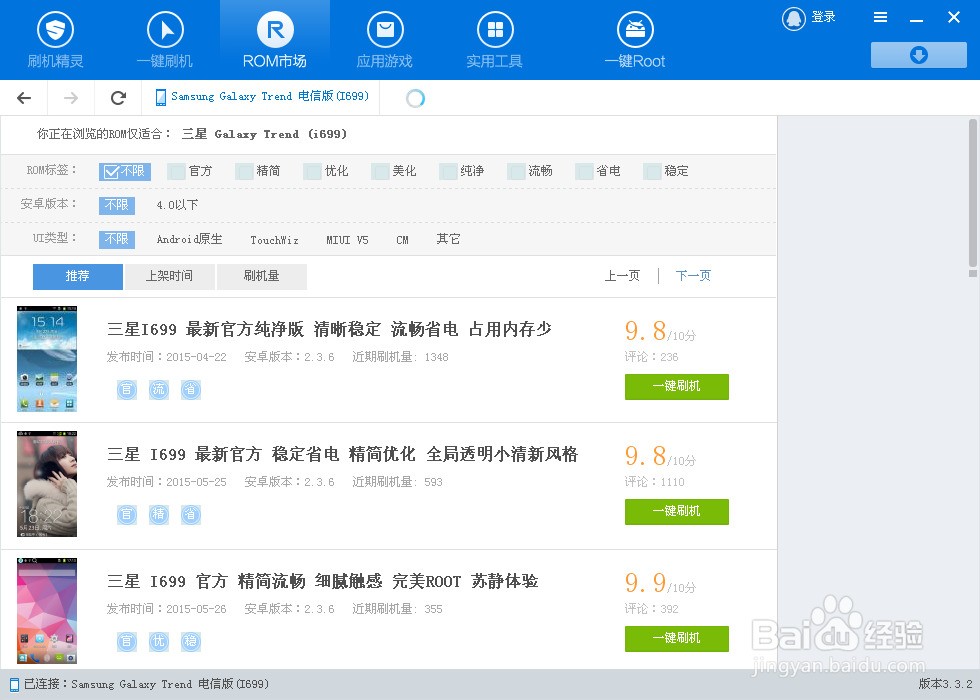Click 官 tag badge on 完美ROOT ROM
Image resolution: width=980 pixels, height=700 pixels.
127,641
